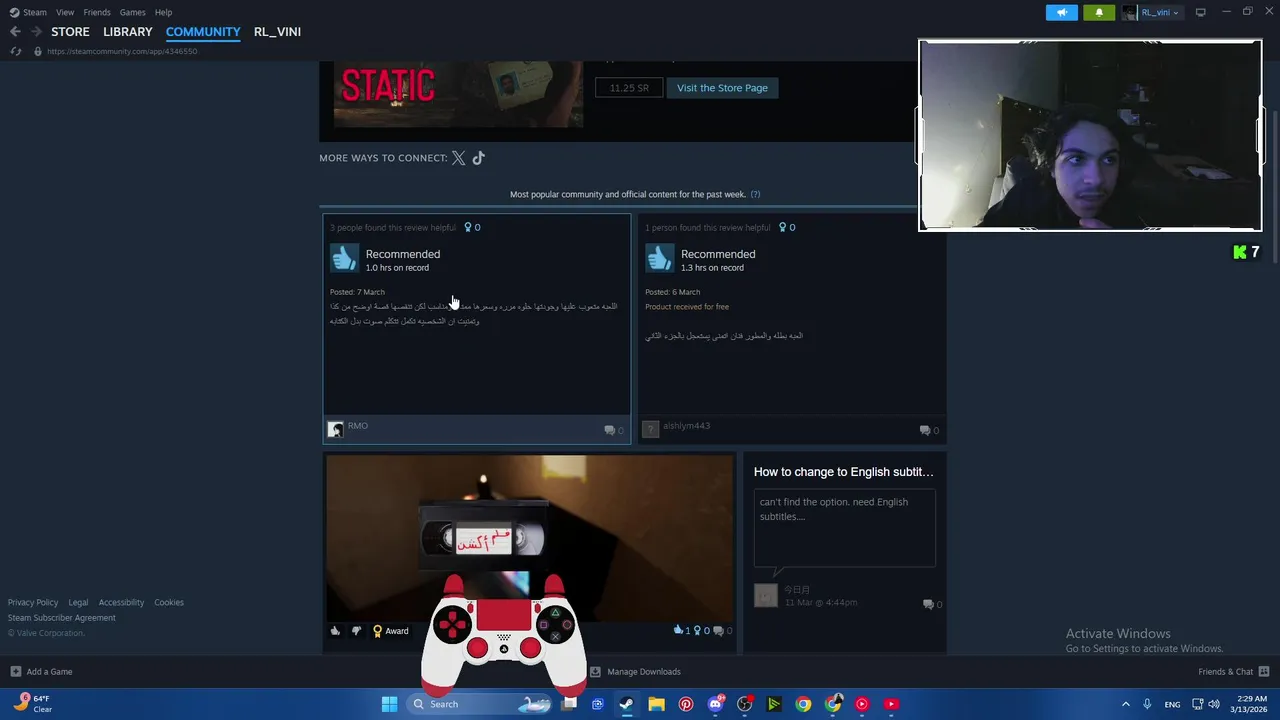Open the Accessibility link
The width and height of the screenshot is (1280, 720).
(121, 602)
